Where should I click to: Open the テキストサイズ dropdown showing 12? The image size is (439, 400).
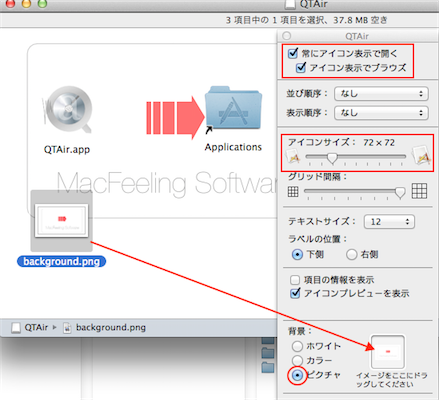pos(389,222)
